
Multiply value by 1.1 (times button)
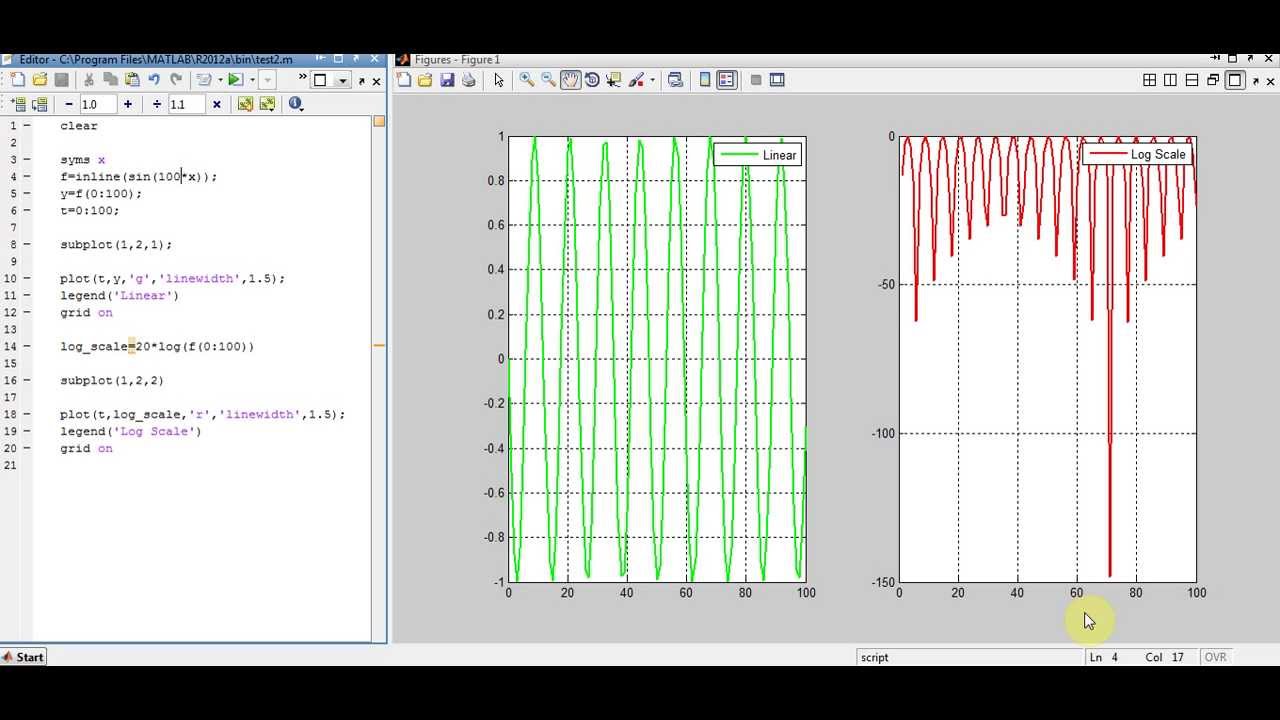[x=217, y=104]
